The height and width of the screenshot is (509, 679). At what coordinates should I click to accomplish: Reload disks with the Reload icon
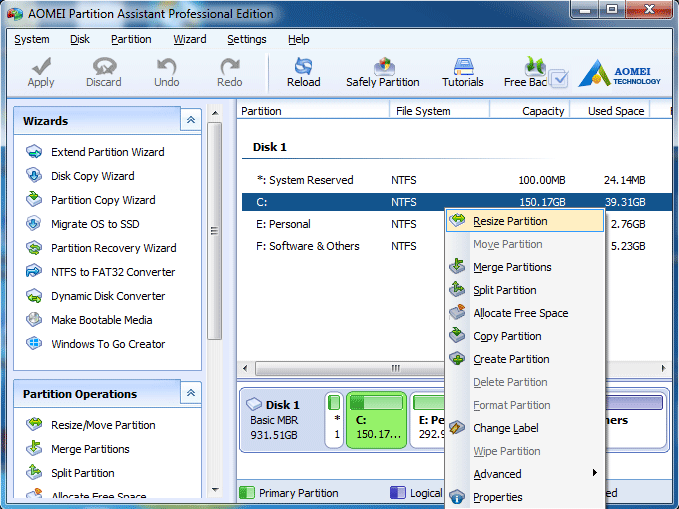click(304, 66)
